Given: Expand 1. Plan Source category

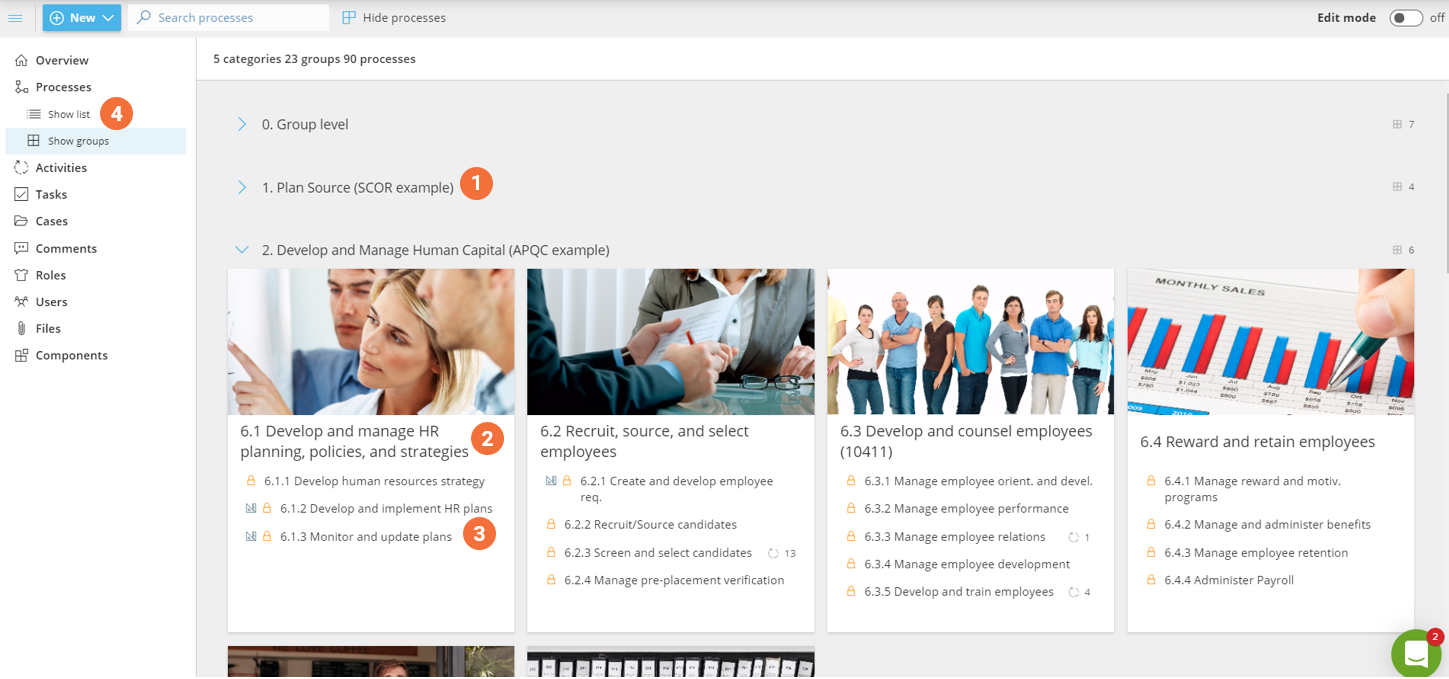Looking at the screenshot, I should click(242, 187).
